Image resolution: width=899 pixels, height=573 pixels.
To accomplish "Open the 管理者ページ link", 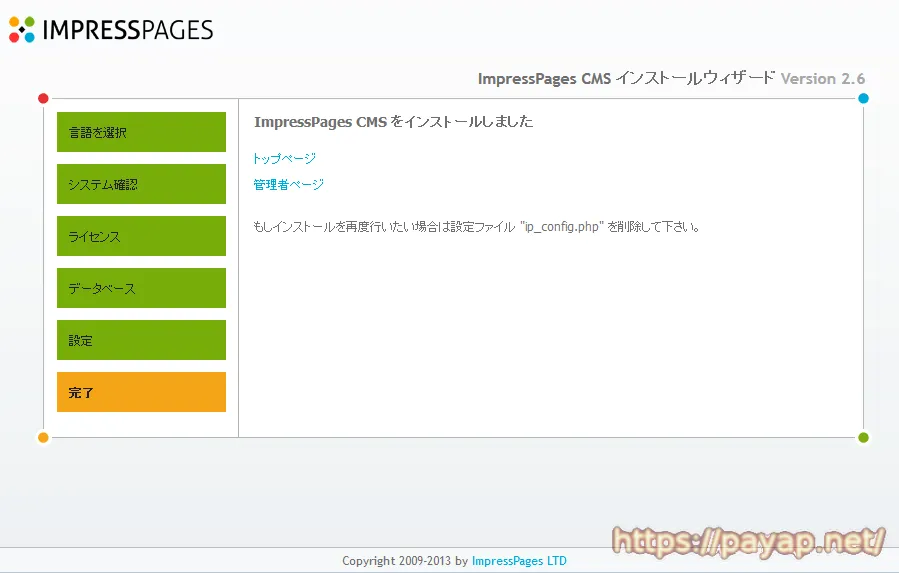I will [x=288, y=184].
